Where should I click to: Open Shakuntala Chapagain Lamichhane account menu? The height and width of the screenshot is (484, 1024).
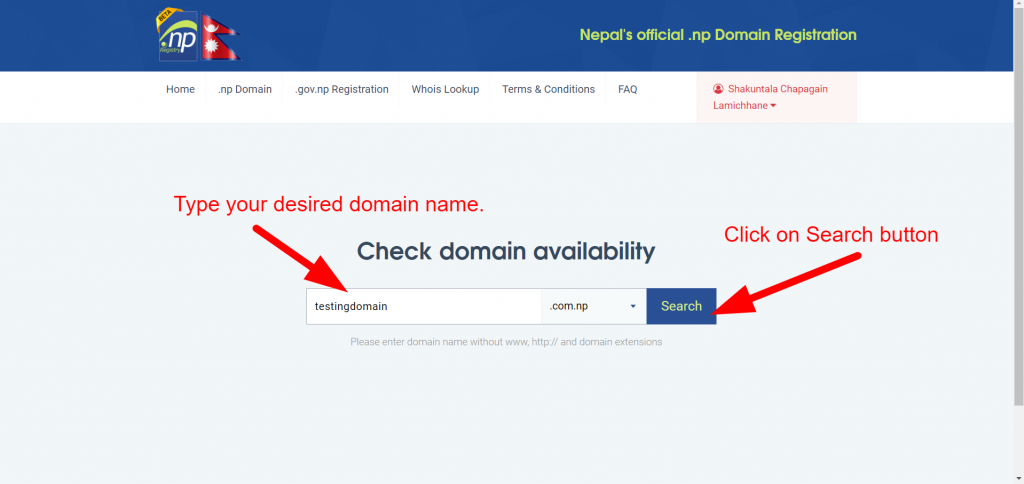[776, 97]
